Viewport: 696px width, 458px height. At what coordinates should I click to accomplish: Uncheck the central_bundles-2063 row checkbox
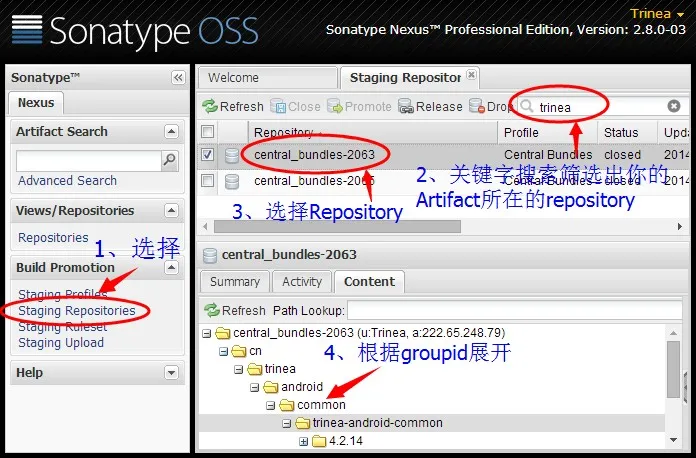point(207,154)
